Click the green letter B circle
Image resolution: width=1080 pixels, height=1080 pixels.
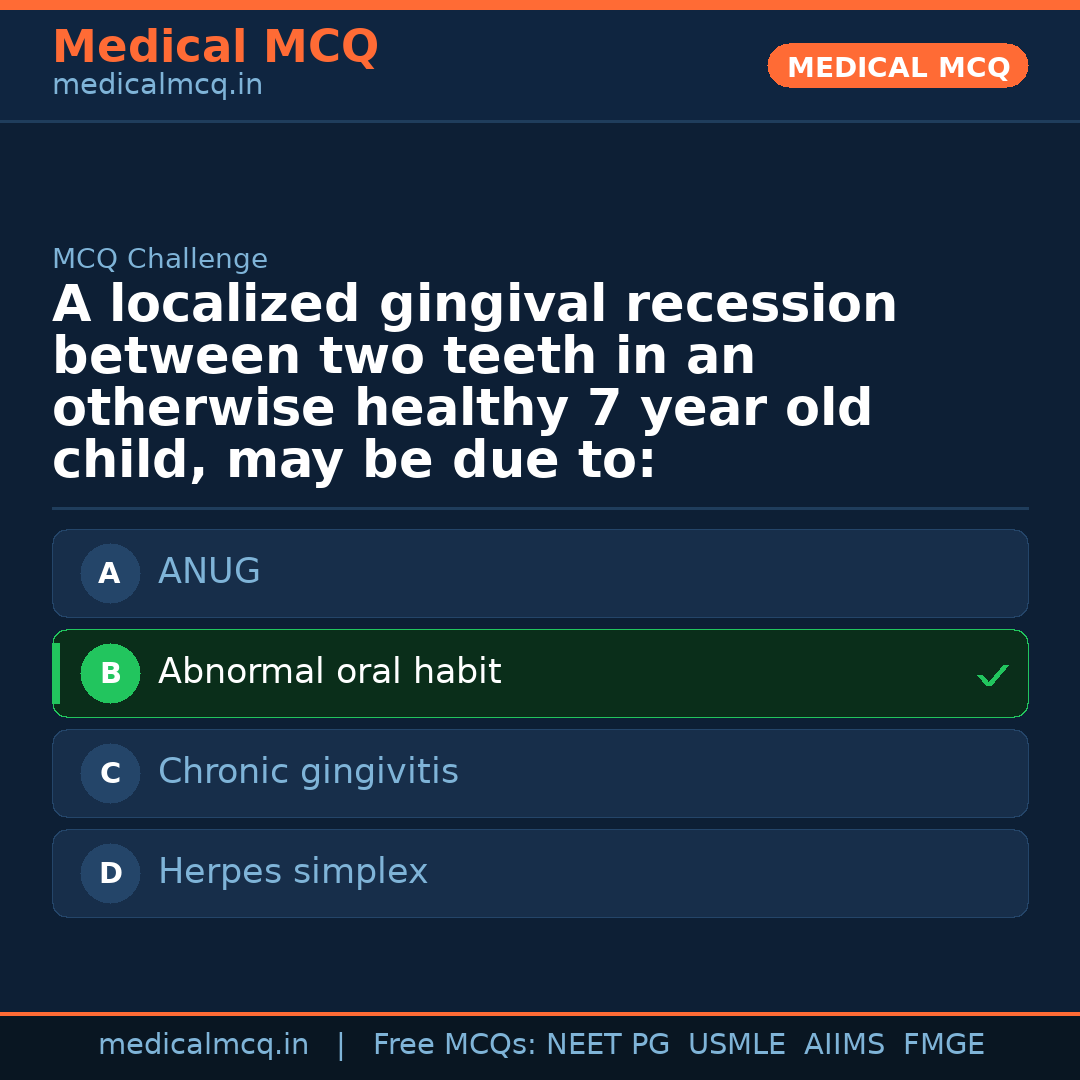[x=110, y=674]
